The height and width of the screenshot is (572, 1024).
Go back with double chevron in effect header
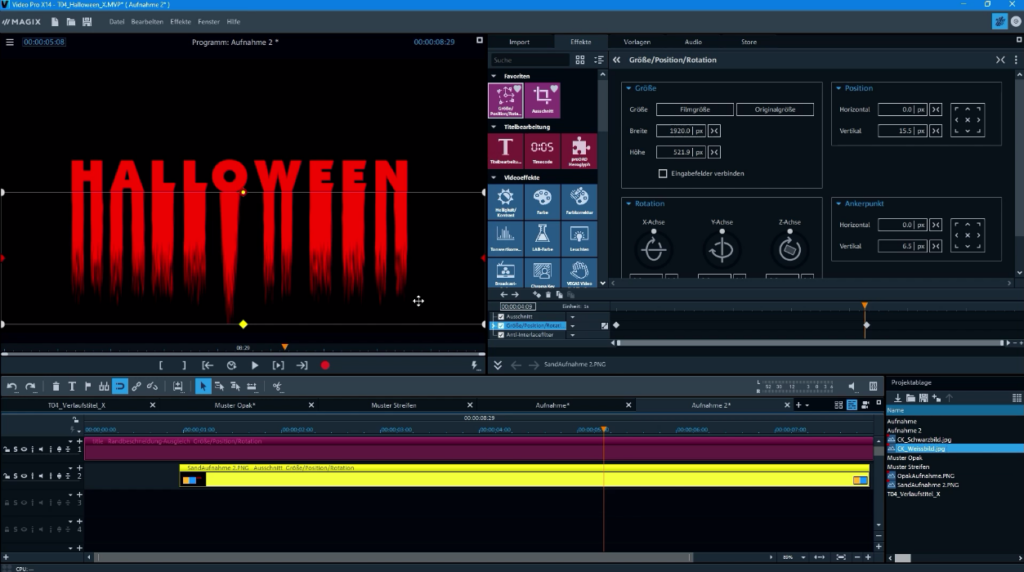tap(616, 59)
